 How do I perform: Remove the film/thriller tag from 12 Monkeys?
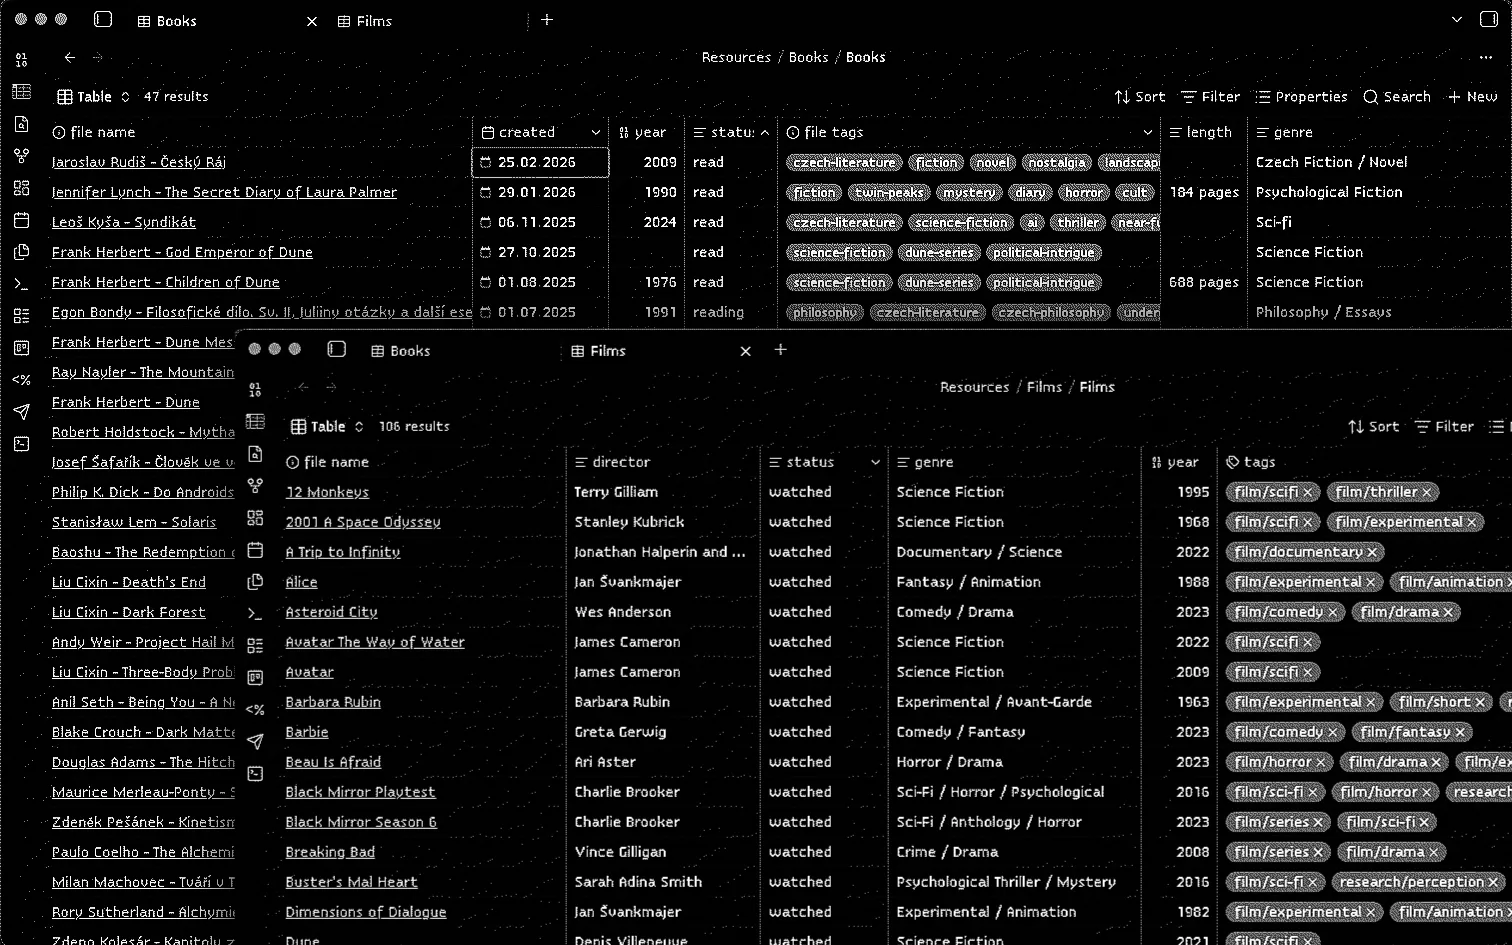[x=1427, y=492]
